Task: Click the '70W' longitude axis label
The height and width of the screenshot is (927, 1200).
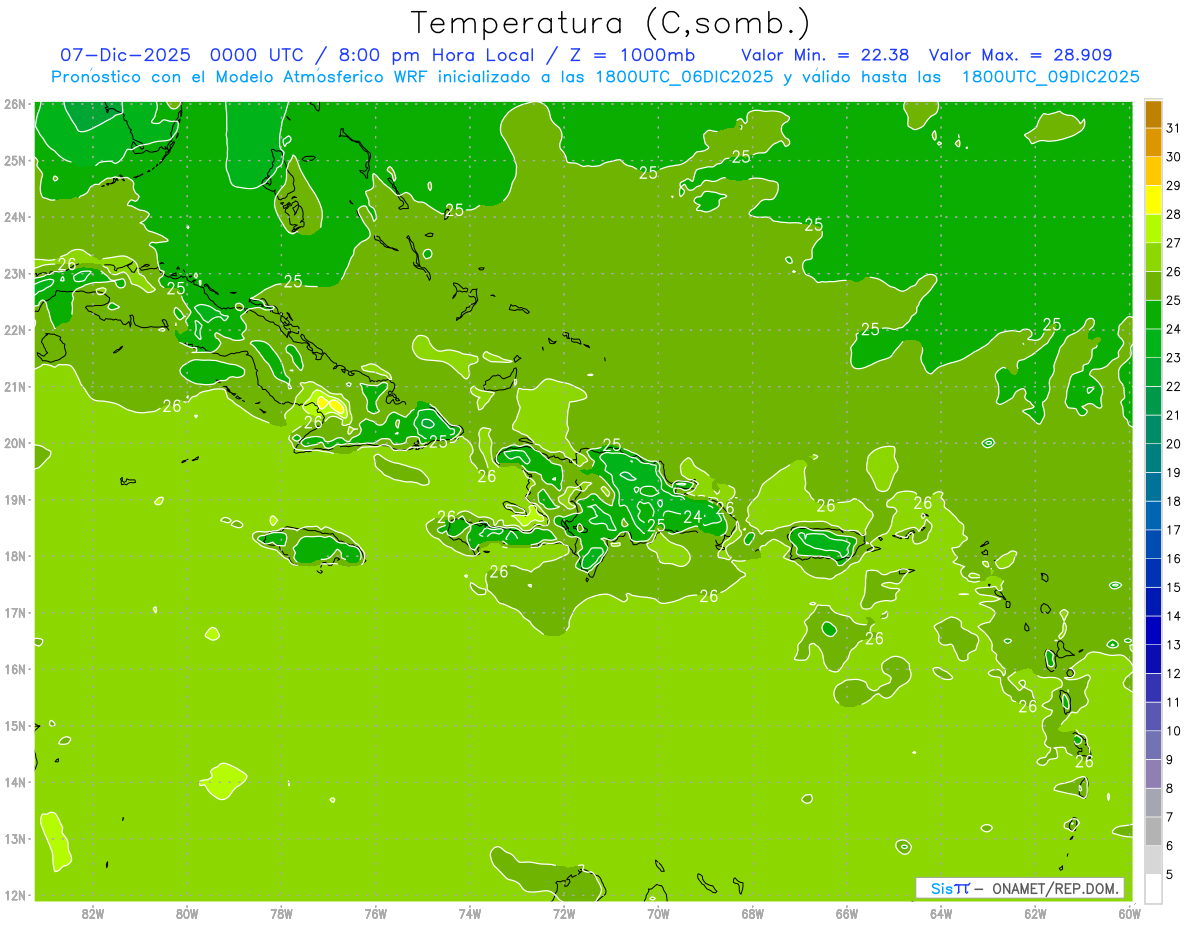Action: [658, 913]
